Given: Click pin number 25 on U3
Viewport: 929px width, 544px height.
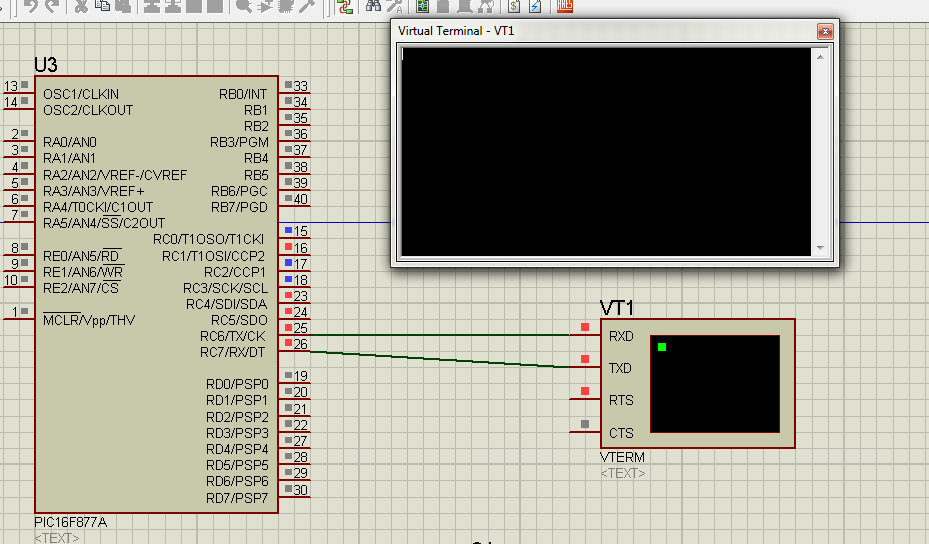Looking at the screenshot, I should pyautogui.click(x=300, y=328).
